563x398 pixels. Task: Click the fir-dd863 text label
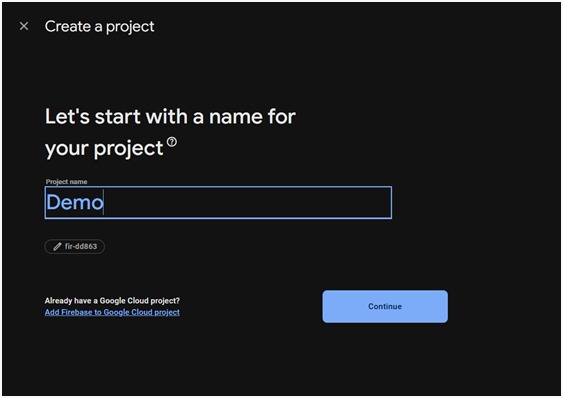pyautogui.click(x=81, y=246)
